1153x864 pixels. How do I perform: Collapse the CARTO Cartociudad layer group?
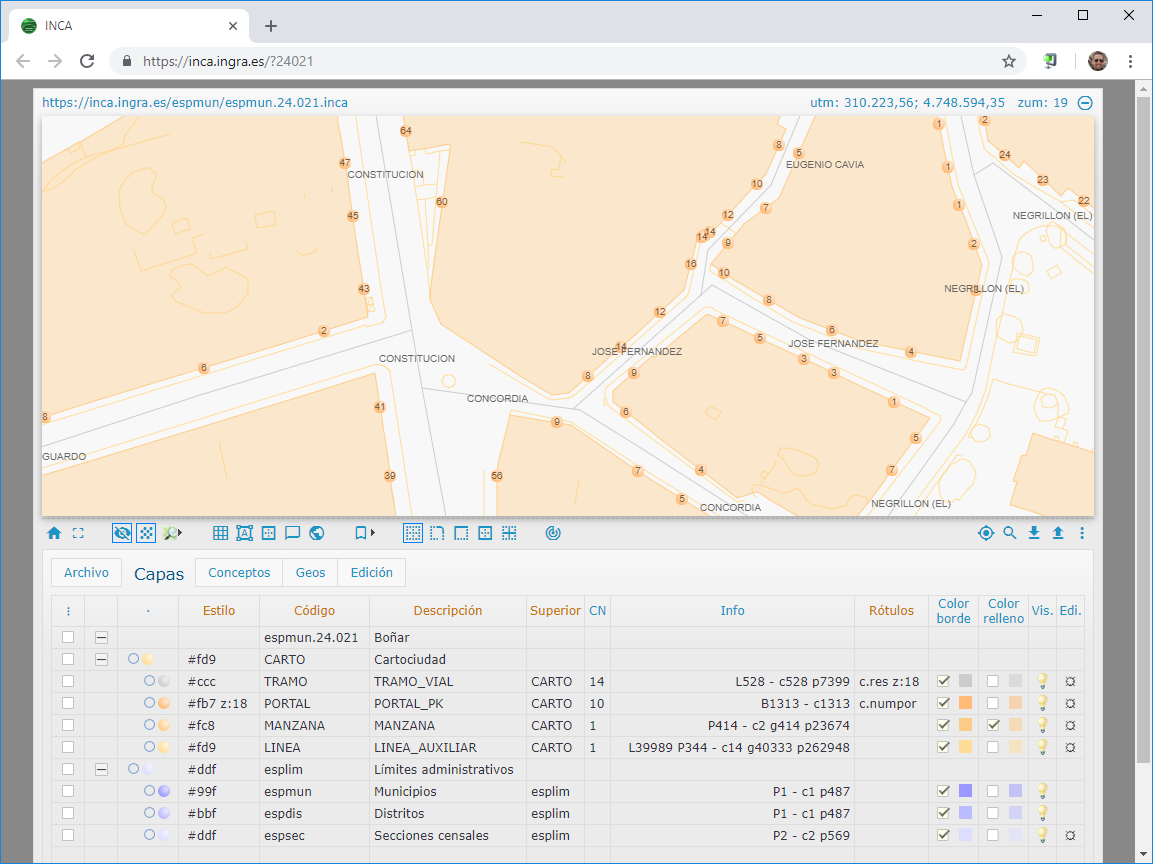pyautogui.click(x=101, y=659)
